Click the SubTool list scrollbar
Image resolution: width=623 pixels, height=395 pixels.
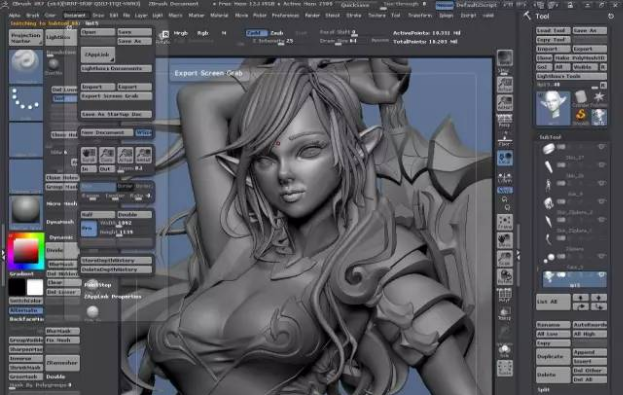point(537,268)
